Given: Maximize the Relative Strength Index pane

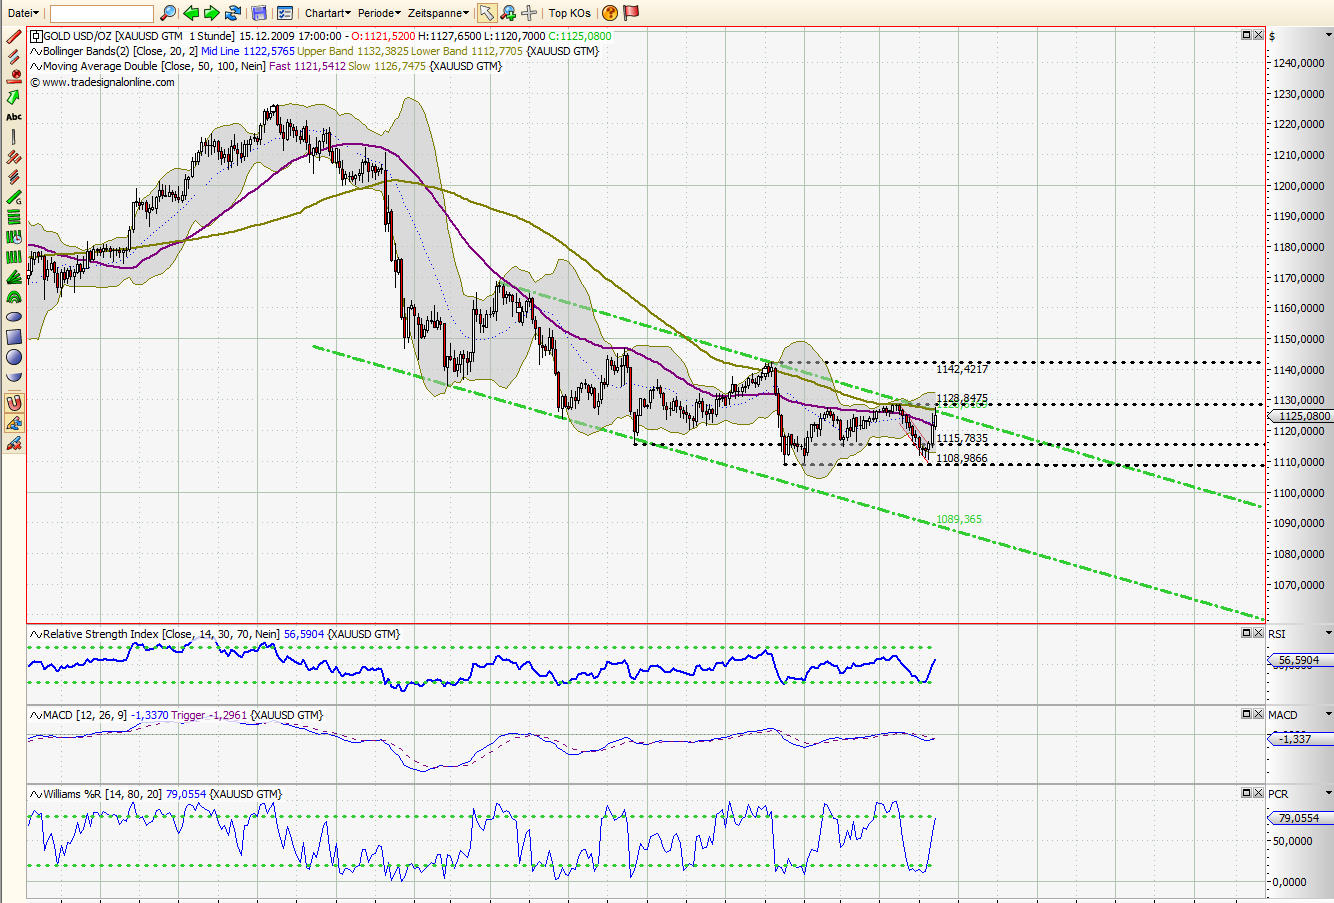Looking at the screenshot, I should click(x=1246, y=633).
